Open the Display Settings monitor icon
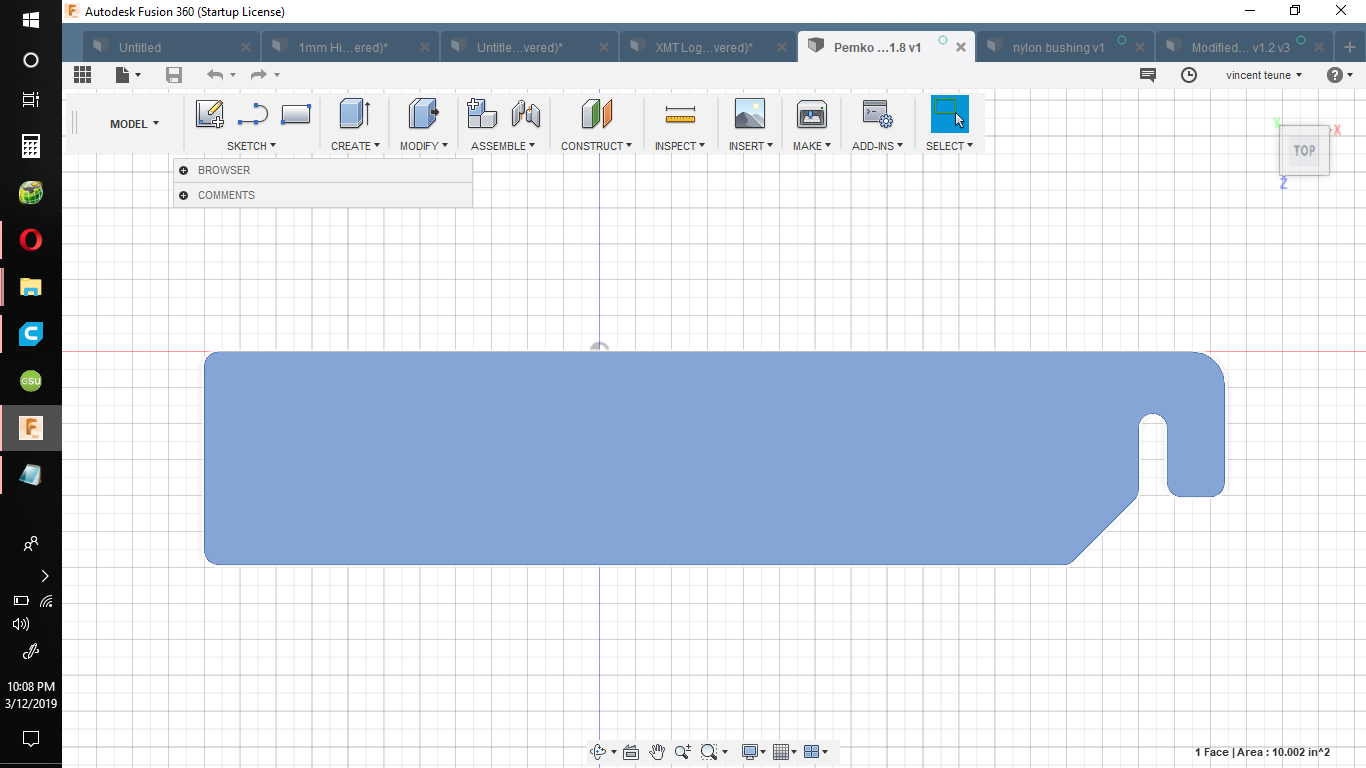 tap(750, 752)
